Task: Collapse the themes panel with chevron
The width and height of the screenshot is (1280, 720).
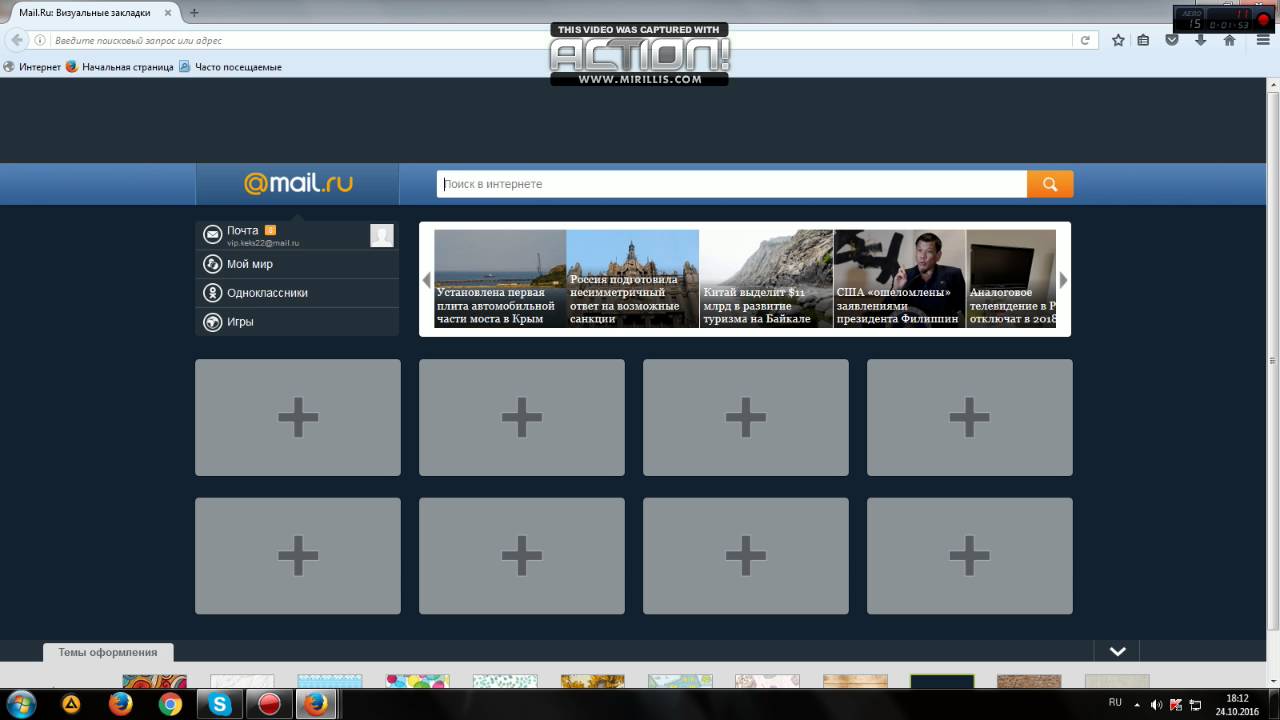Action: [x=1118, y=651]
